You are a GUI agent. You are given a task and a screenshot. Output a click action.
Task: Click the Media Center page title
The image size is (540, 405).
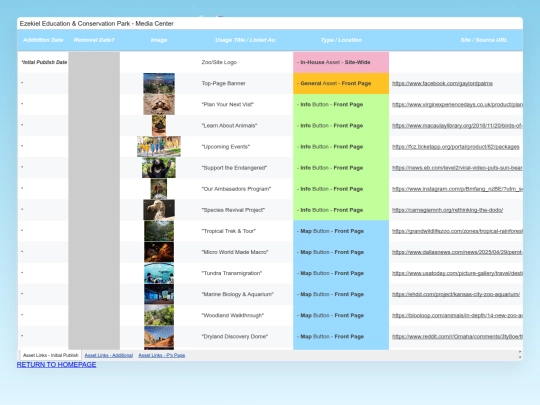tap(96, 24)
